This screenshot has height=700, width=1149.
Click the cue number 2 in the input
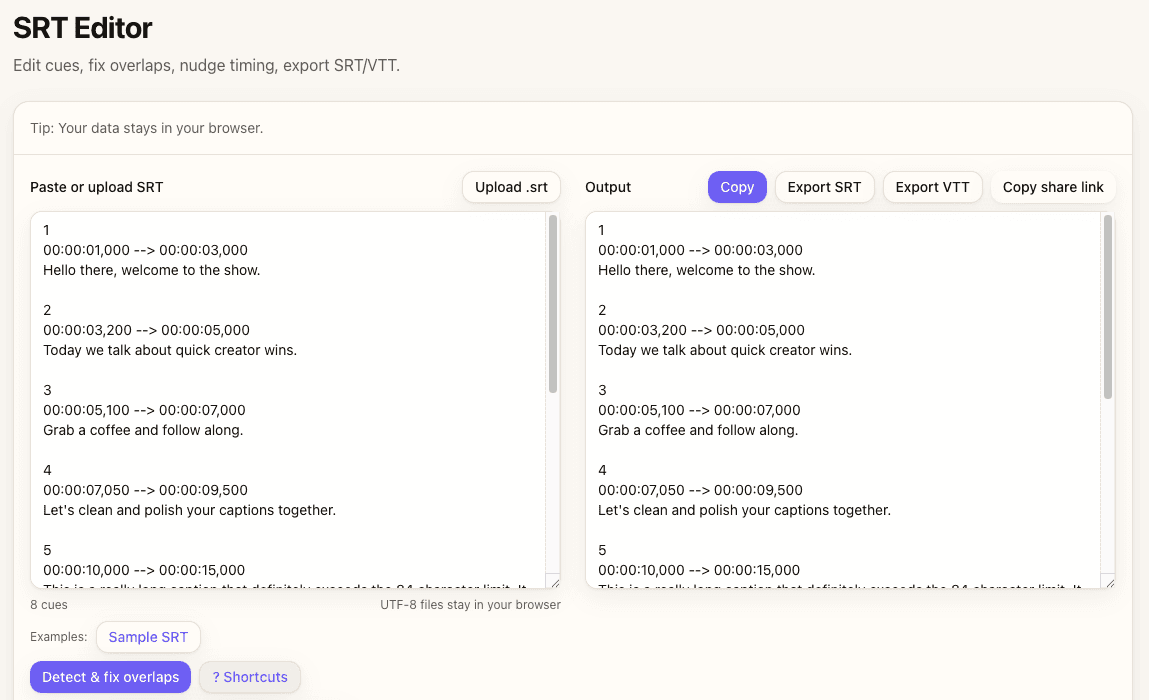click(x=46, y=310)
